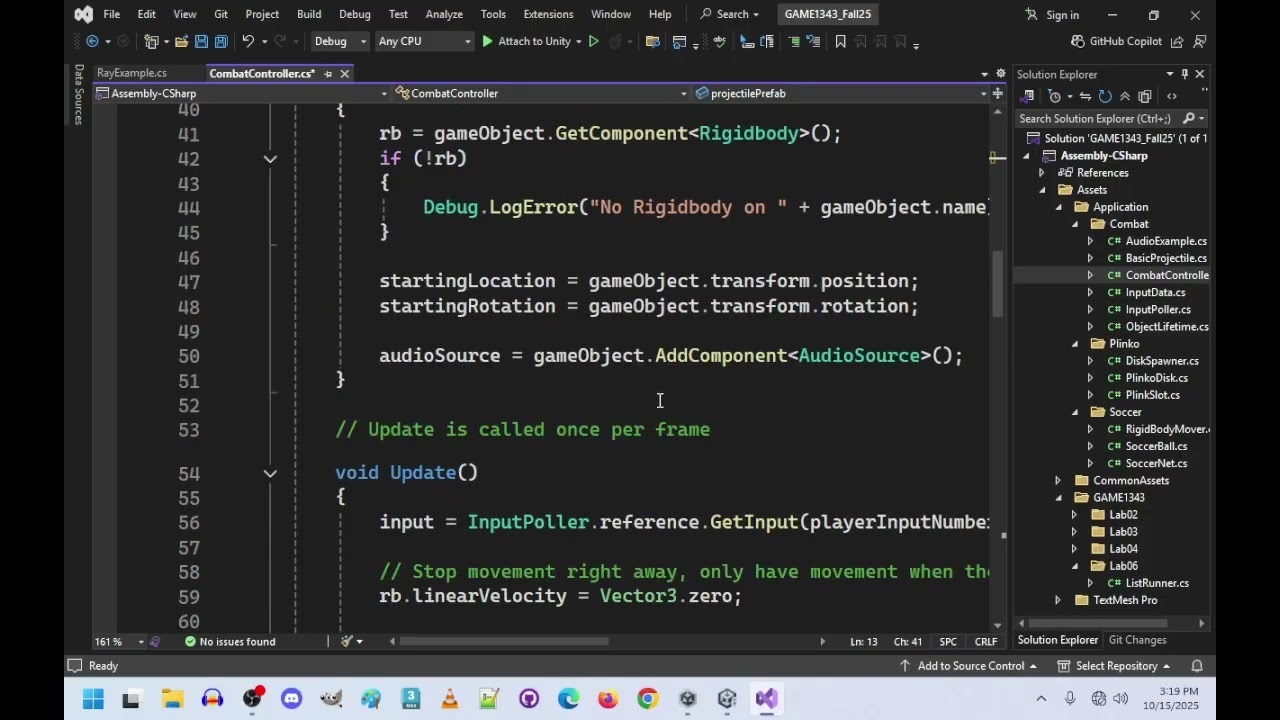The image size is (1280, 720).
Task: Sync with active document in Solution Explorer
Action: (1085, 96)
